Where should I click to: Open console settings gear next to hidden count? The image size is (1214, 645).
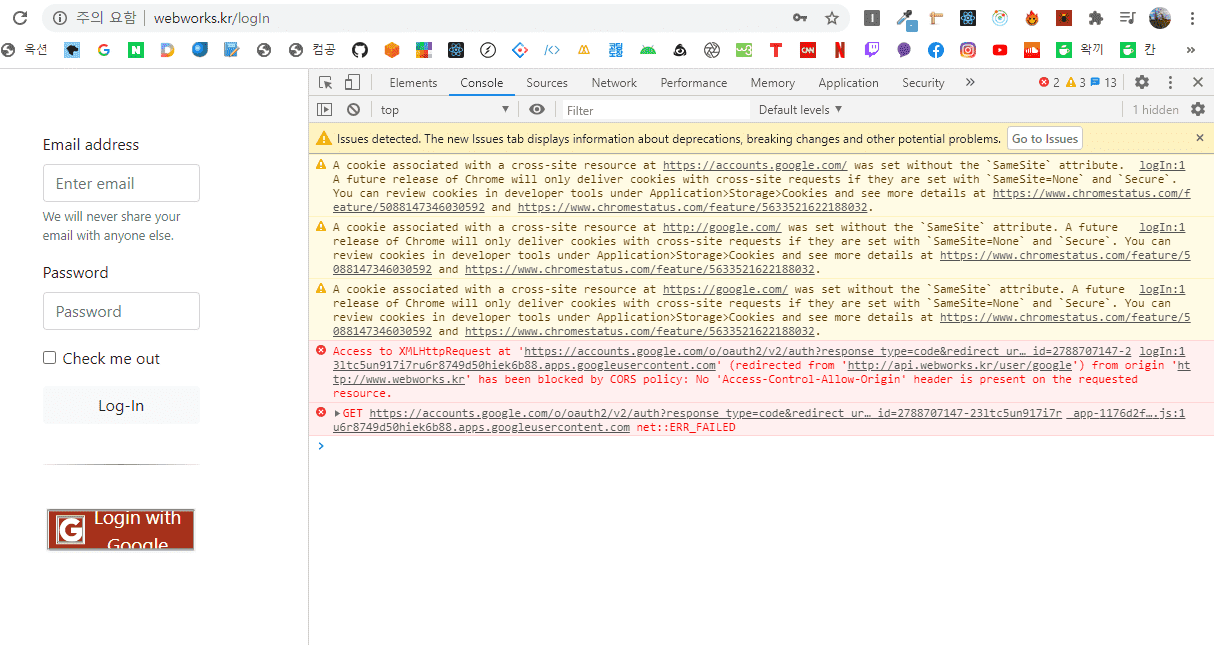coord(1198,110)
